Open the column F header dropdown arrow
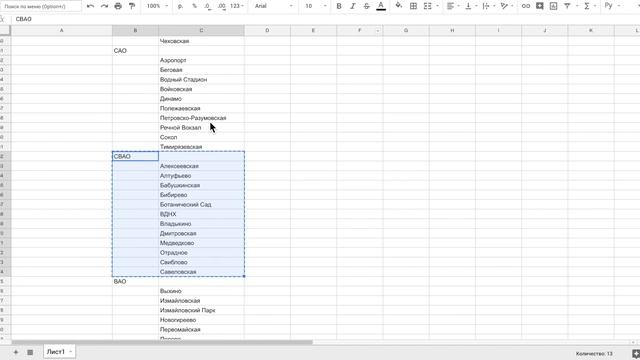Image resolution: width=640 pixels, height=360 pixels. tap(378, 31)
